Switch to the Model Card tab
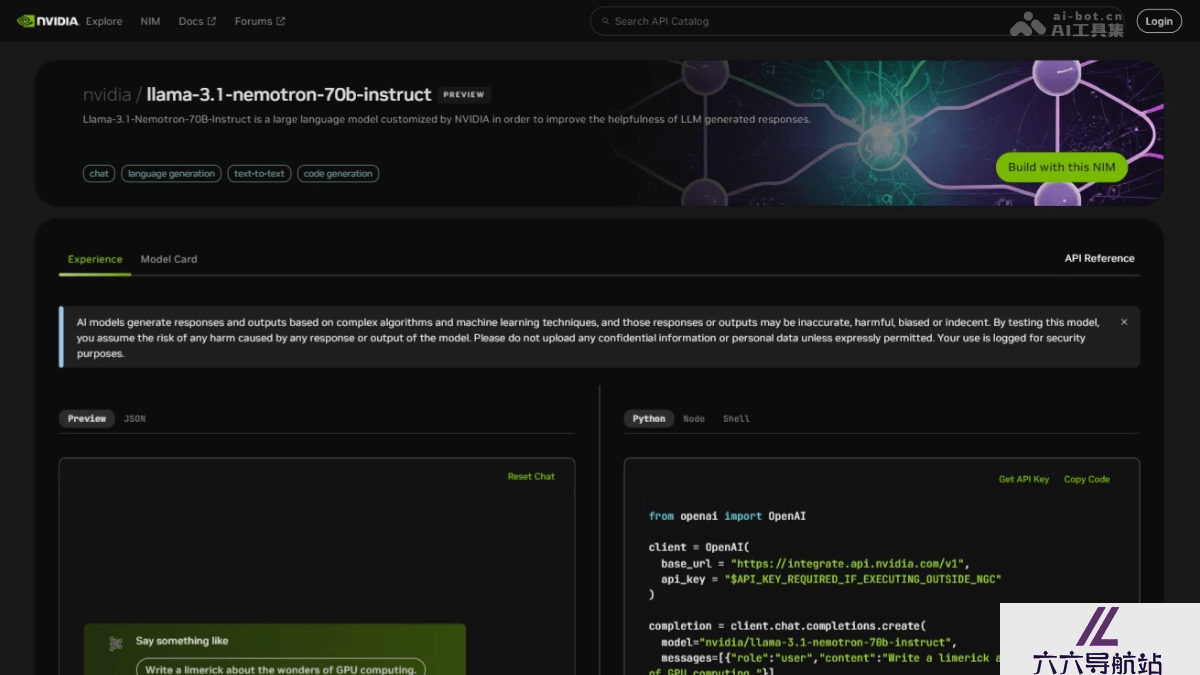Screen dimensions: 1200x675 (x=169, y=259)
